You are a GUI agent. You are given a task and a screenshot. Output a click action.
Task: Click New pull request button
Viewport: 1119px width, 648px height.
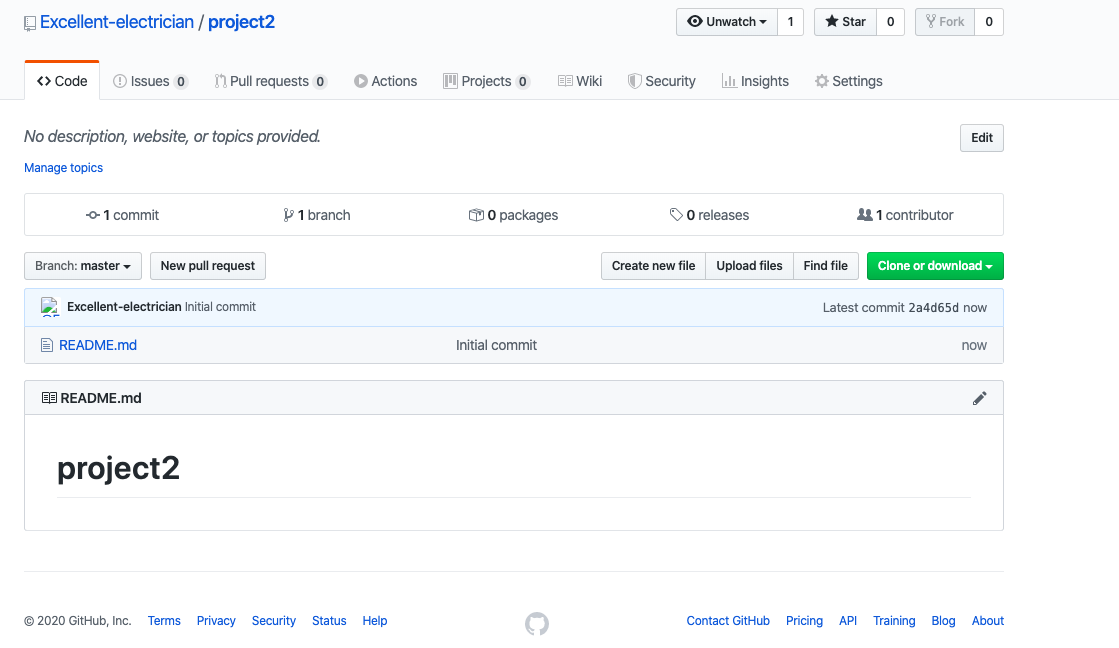(208, 266)
